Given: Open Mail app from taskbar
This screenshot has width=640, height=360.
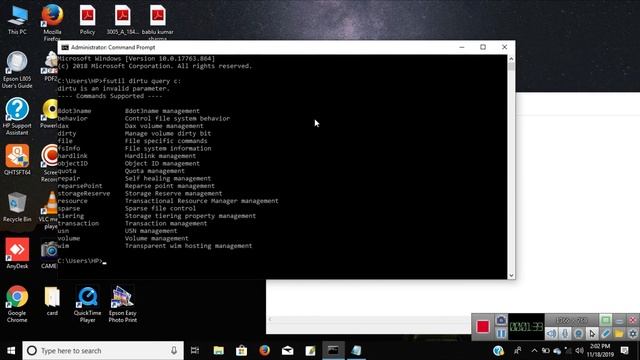Looking at the screenshot, I should tap(287, 351).
